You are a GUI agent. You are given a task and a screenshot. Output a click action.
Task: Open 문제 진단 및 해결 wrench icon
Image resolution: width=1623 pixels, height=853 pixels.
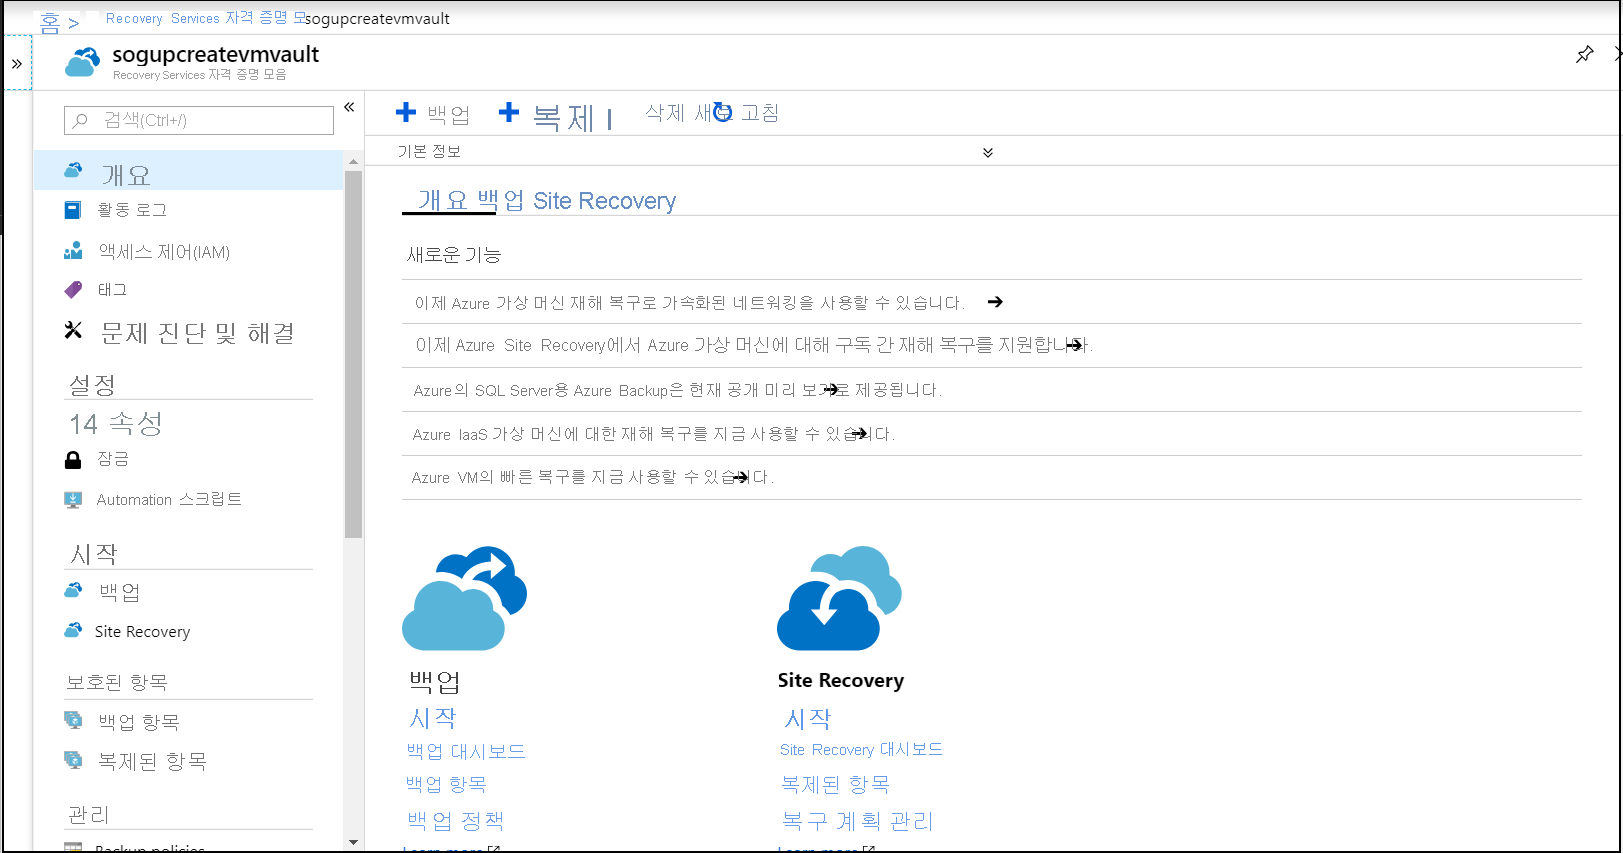coord(73,330)
